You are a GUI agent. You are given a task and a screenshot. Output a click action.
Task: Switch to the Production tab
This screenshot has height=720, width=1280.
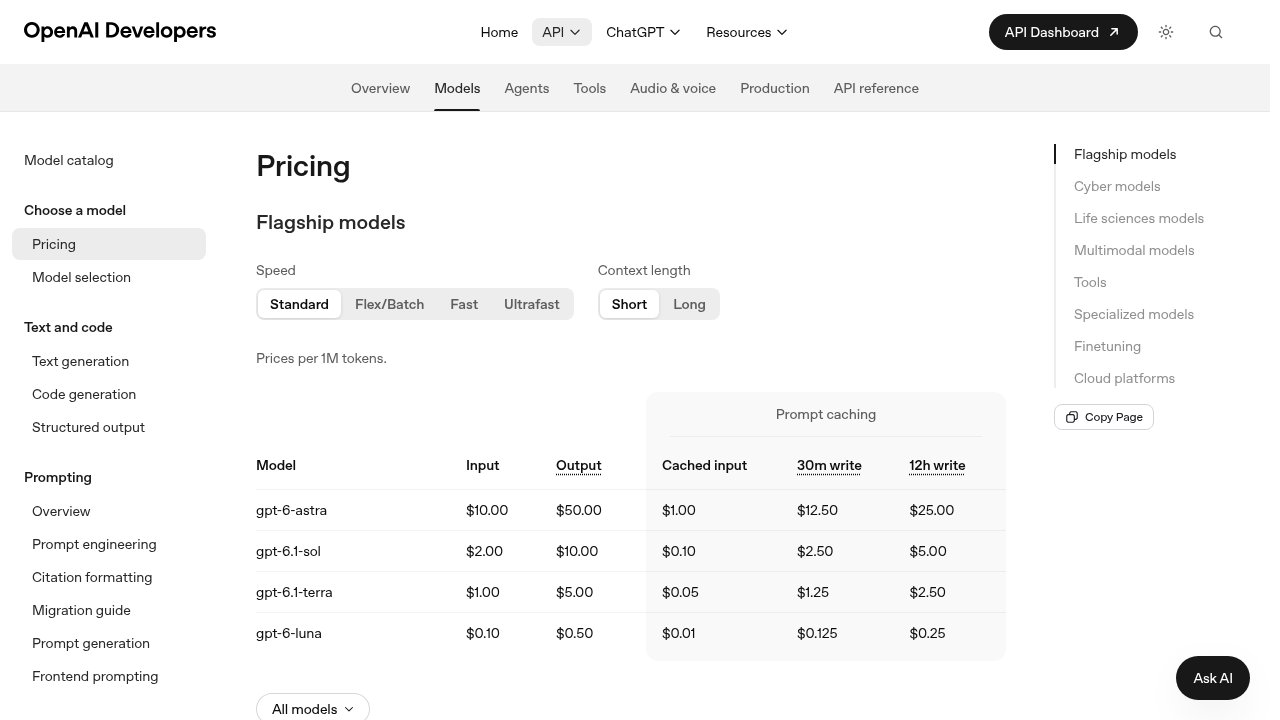[775, 88]
